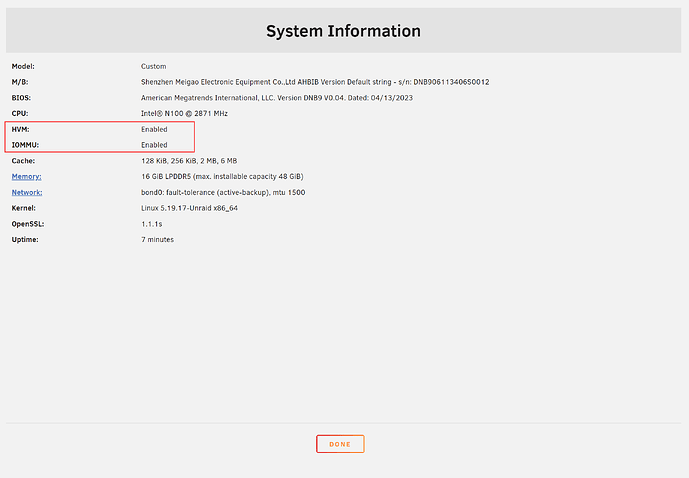Open the Memory link
Image resolution: width=689 pixels, height=478 pixels.
26,176
